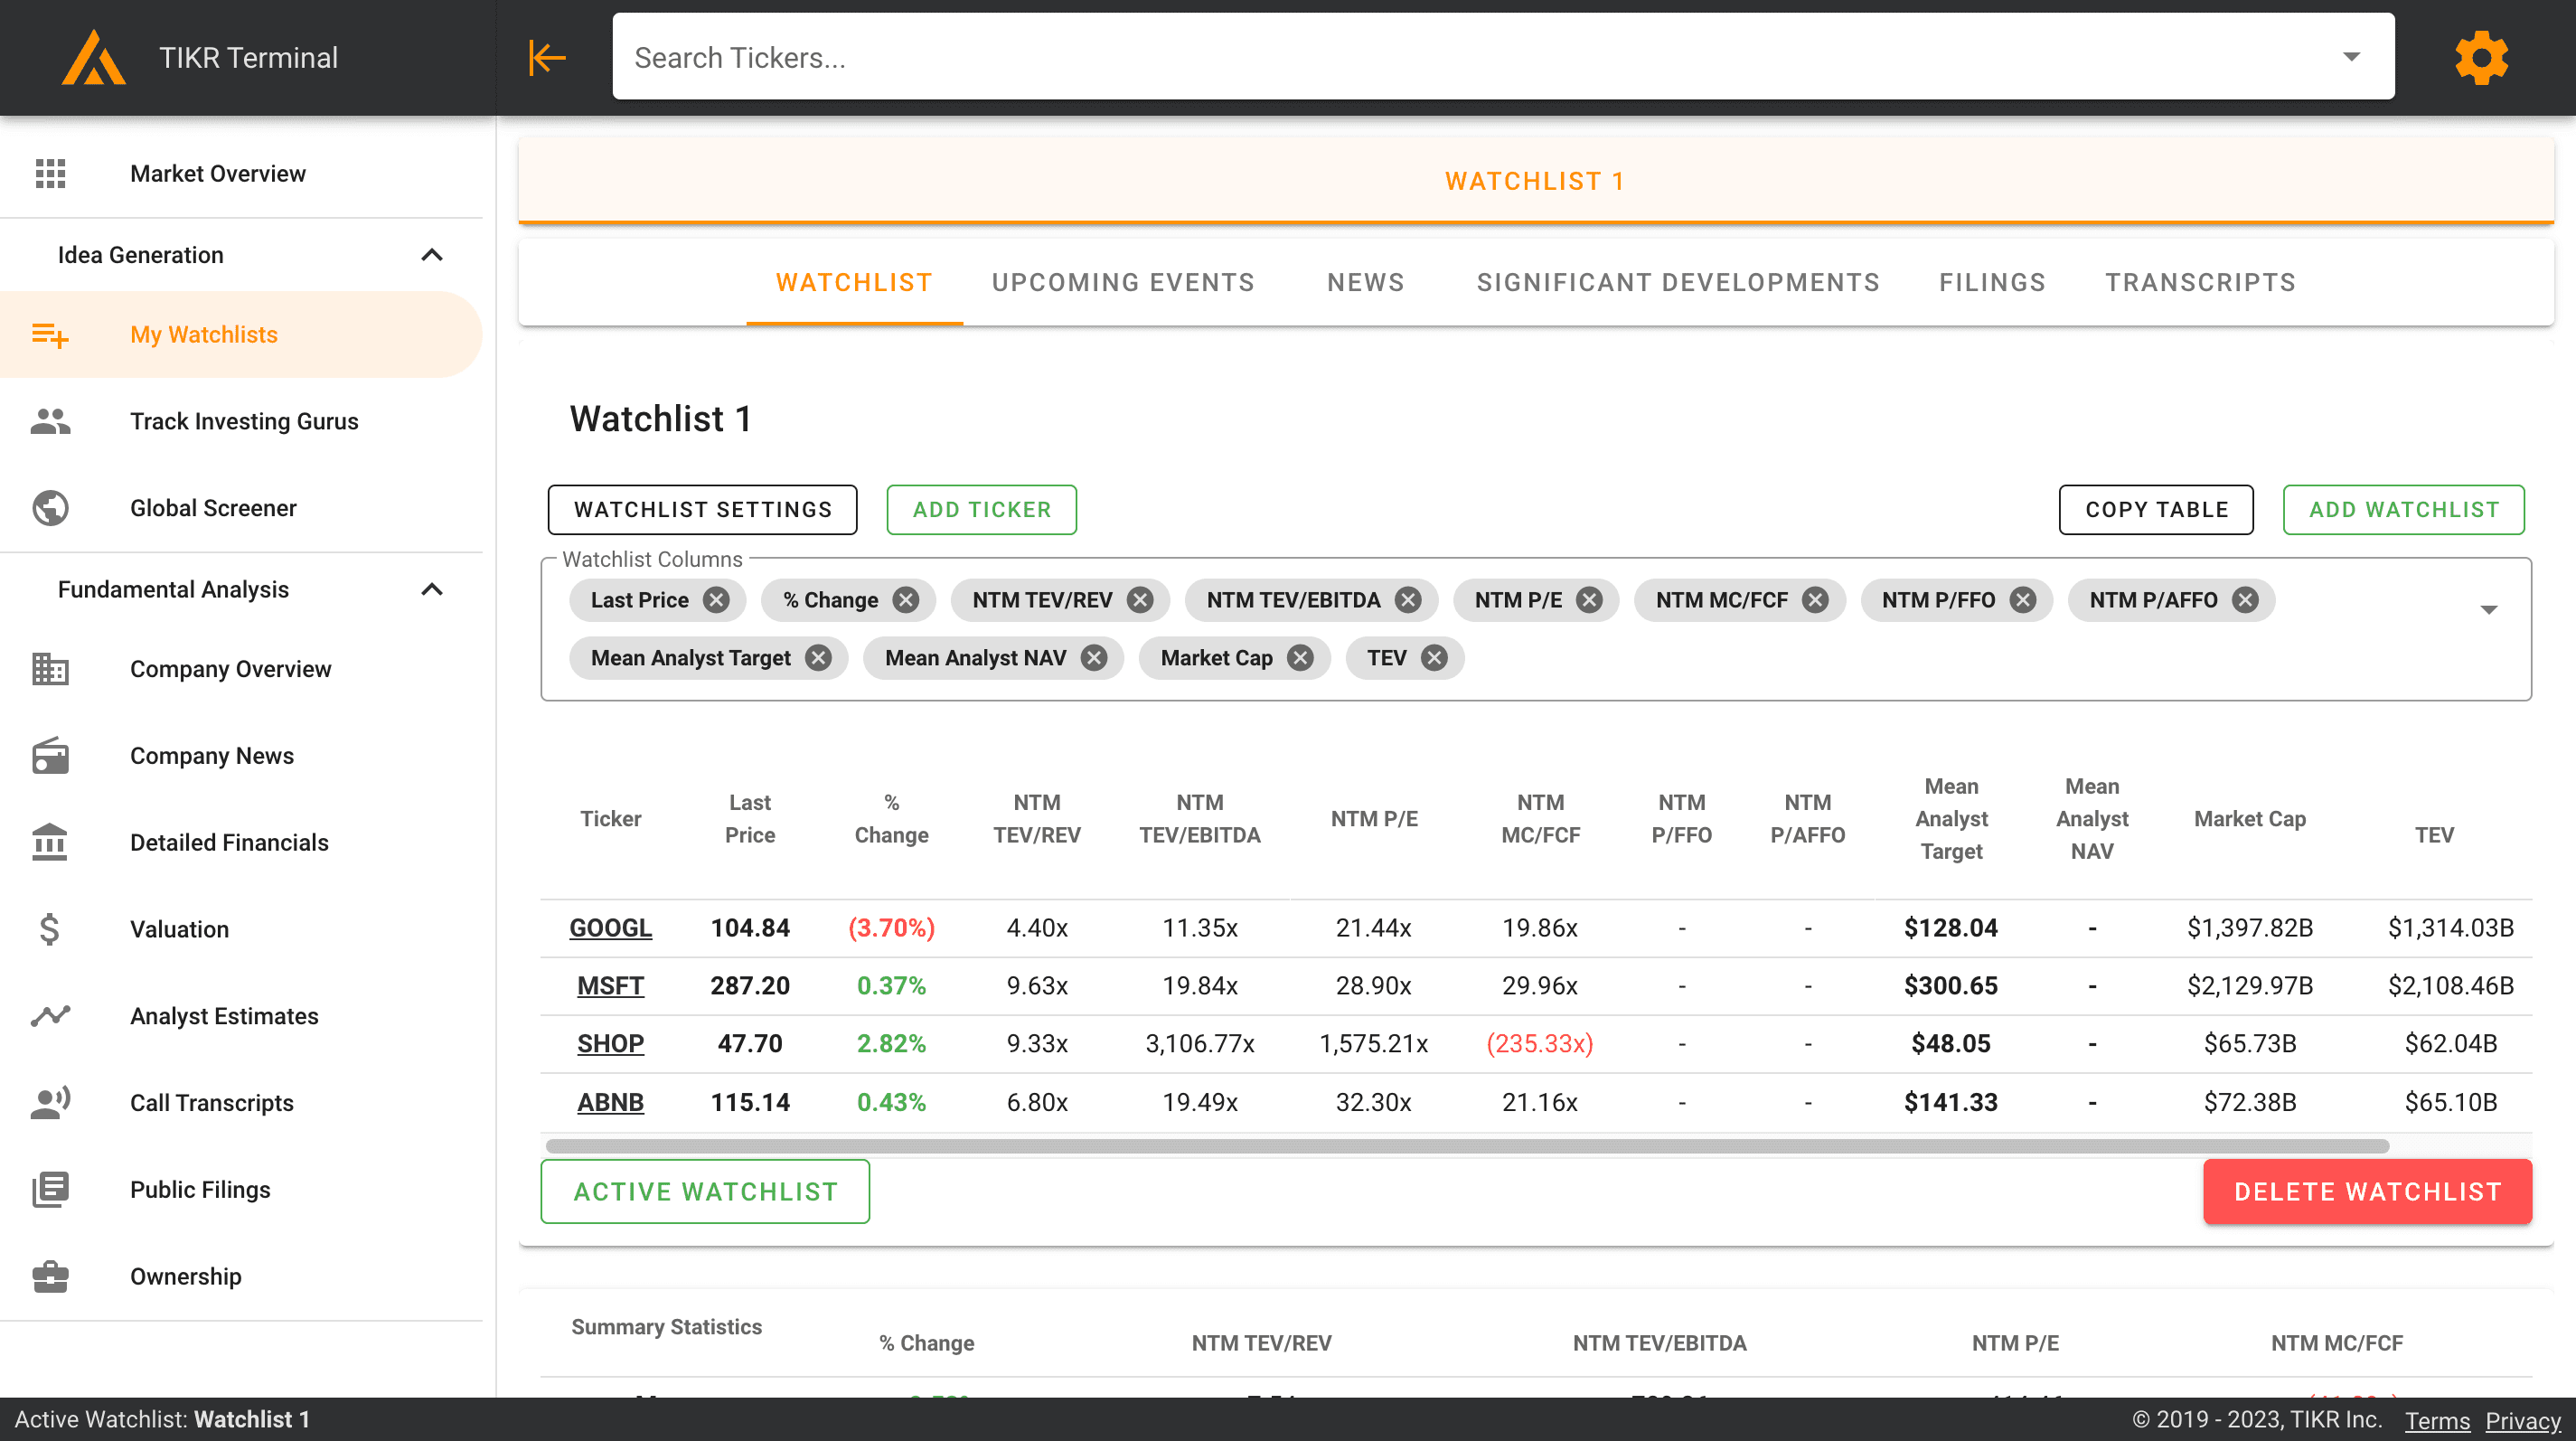Click the Market Overview grid icon
Image resolution: width=2576 pixels, height=1441 pixels.
[x=50, y=172]
